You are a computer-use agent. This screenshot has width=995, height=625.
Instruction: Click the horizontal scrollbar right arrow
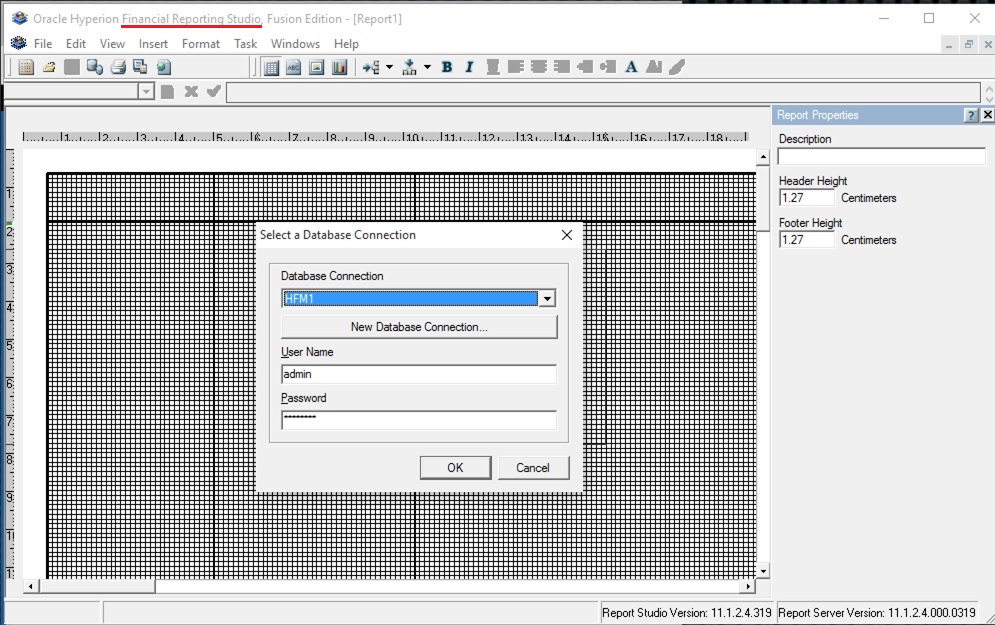click(749, 586)
